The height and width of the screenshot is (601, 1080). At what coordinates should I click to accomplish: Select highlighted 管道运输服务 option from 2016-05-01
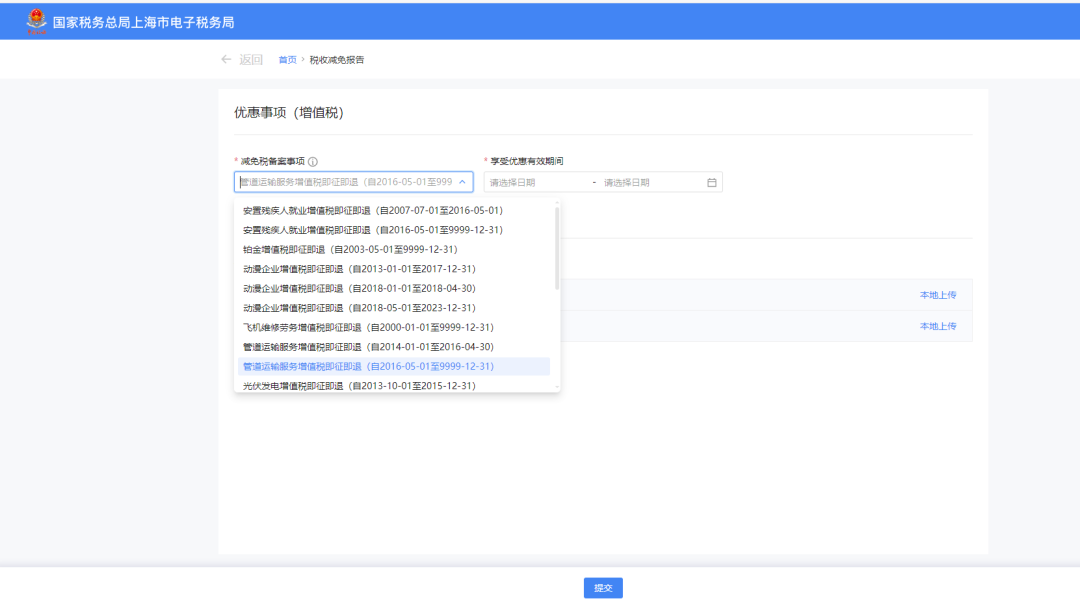click(368, 366)
